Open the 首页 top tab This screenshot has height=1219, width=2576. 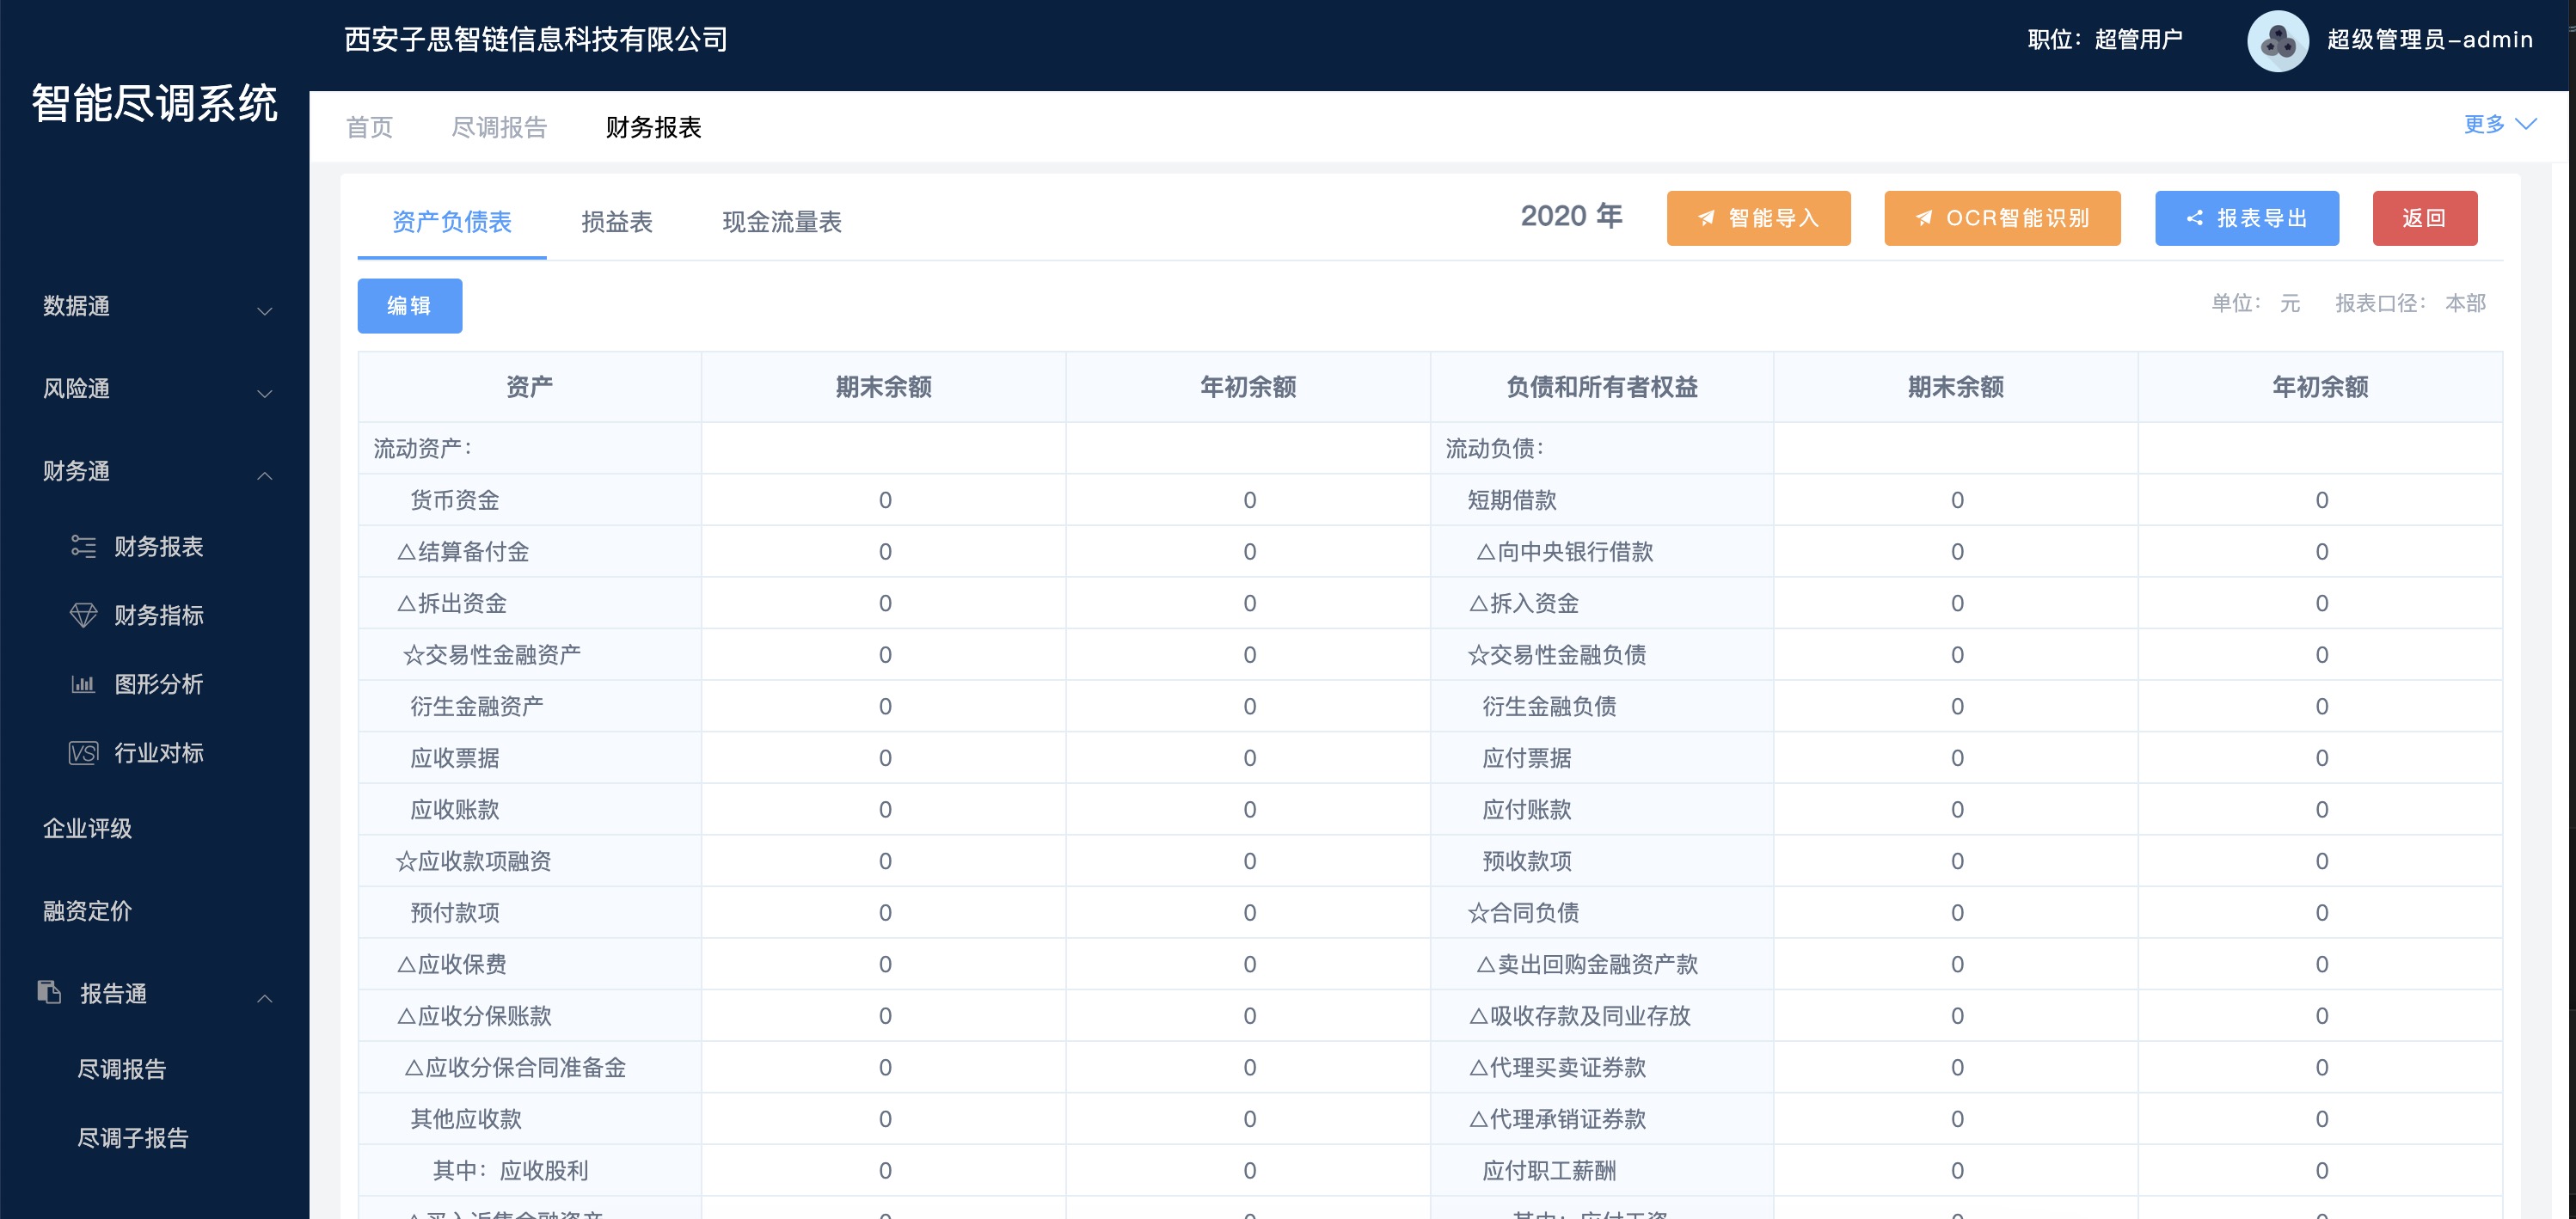click(369, 127)
